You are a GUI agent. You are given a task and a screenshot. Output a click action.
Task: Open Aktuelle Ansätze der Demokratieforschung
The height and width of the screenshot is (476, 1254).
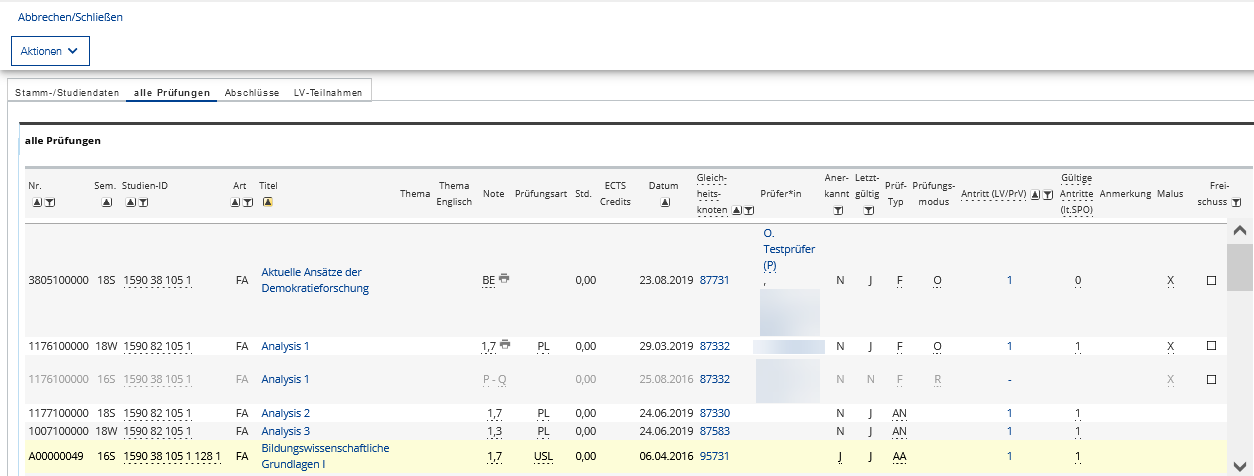(x=315, y=280)
